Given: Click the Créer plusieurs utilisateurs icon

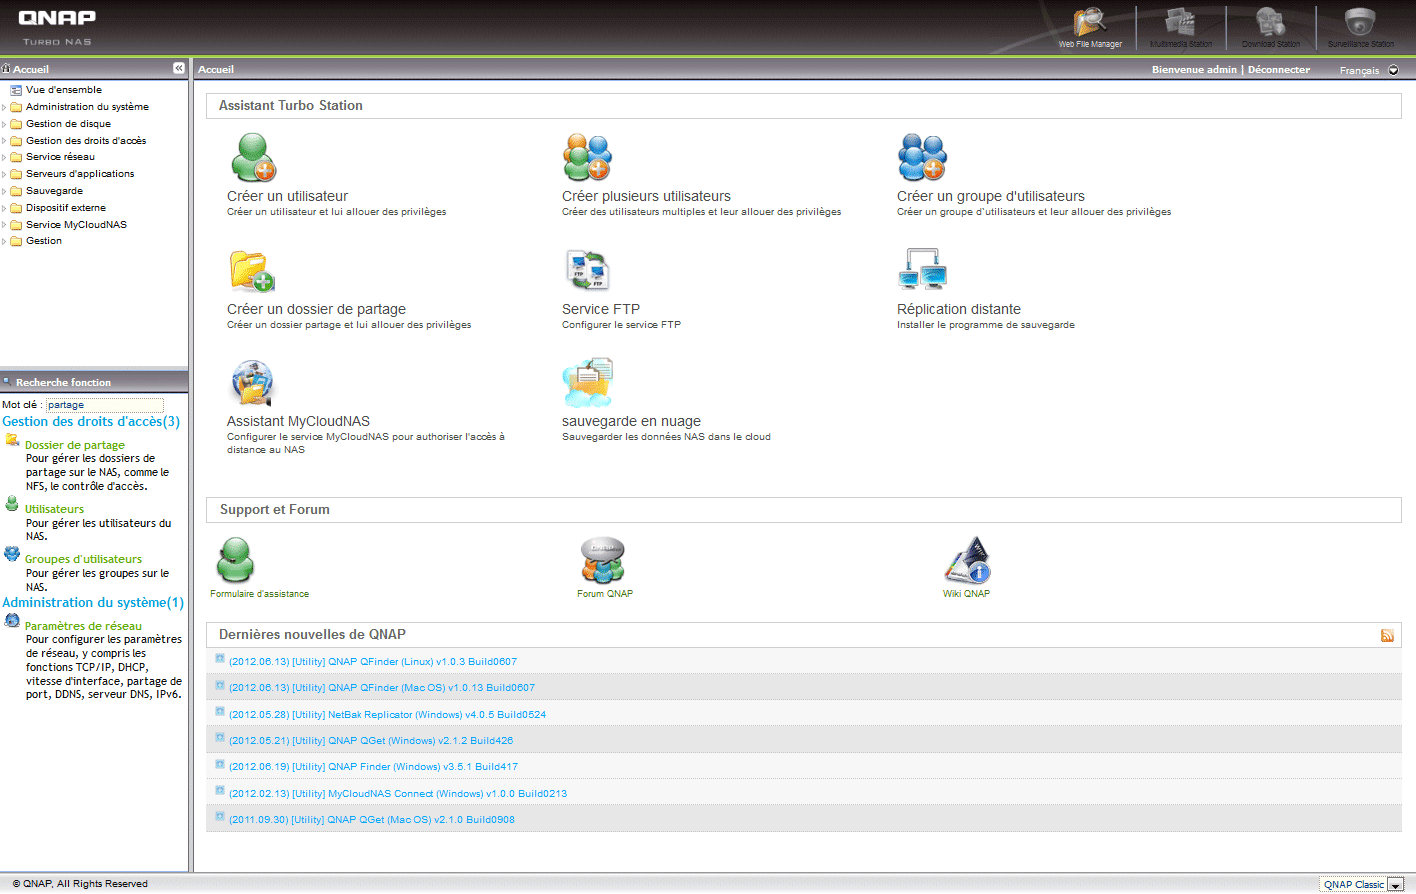Looking at the screenshot, I should (588, 158).
